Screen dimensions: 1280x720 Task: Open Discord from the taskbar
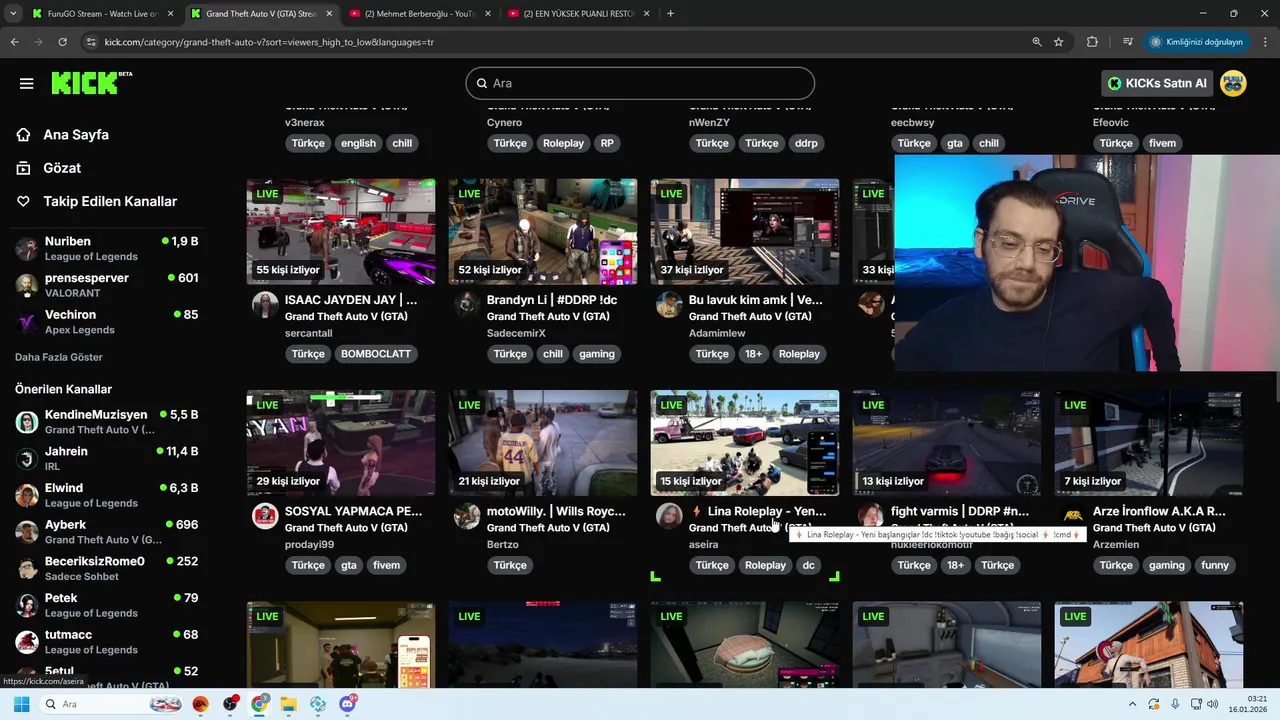pos(348,704)
